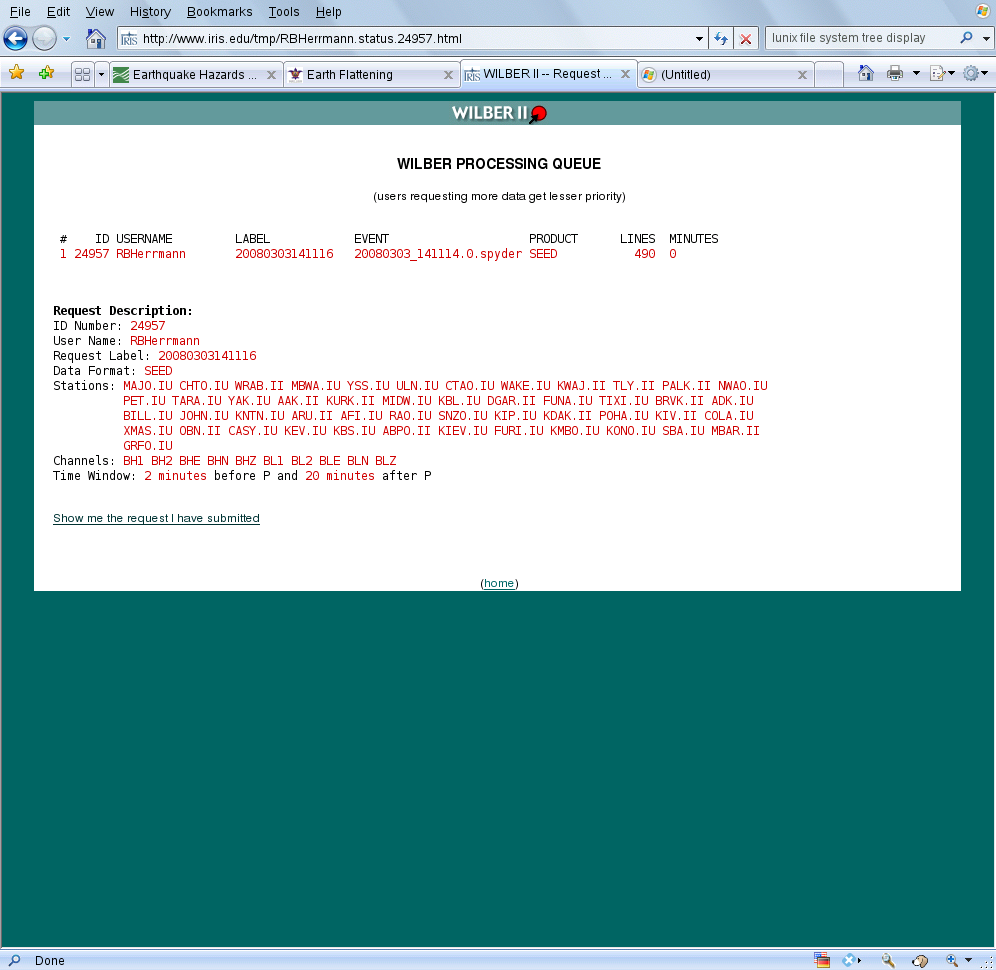Viewport: 996px width, 970px height.
Task: Expand the address bar URL dropdown
Action: pos(699,39)
